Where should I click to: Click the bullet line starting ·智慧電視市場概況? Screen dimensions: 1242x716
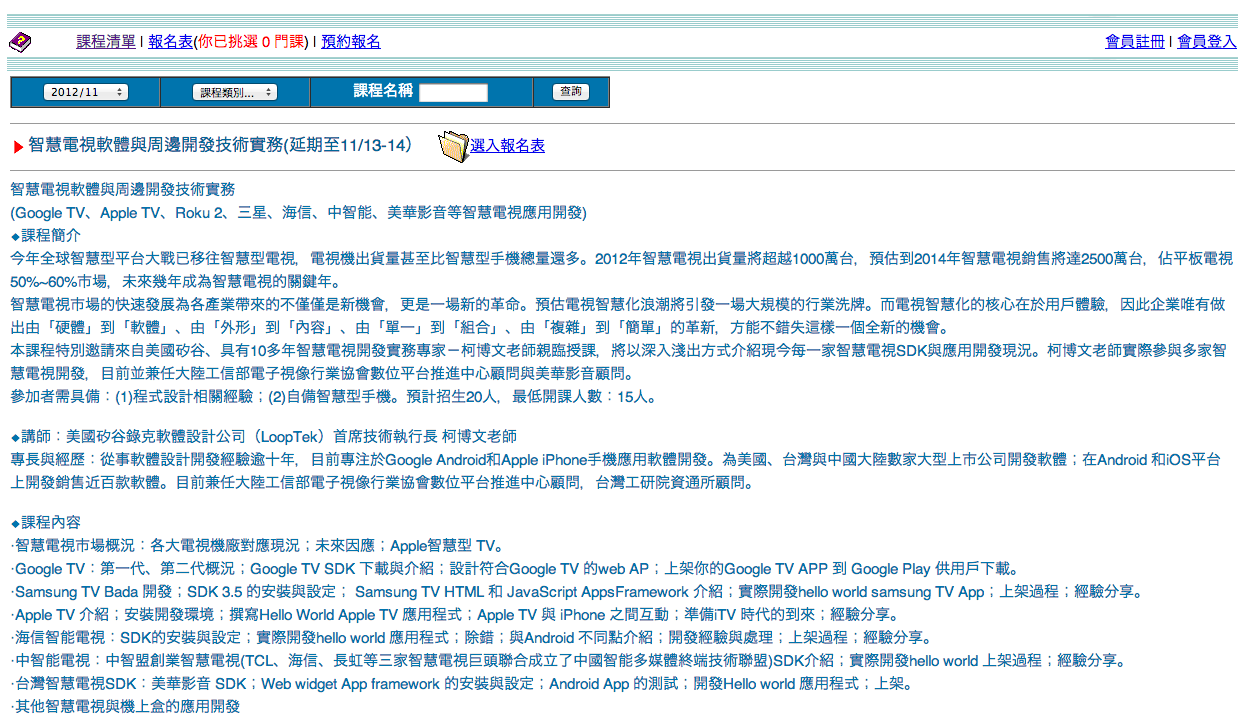pyautogui.click(x=257, y=546)
